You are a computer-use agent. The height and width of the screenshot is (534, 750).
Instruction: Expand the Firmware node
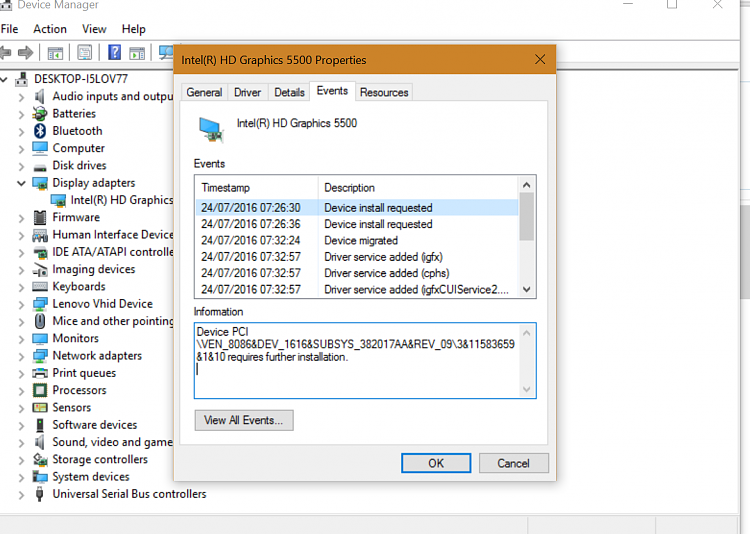[21, 218]
